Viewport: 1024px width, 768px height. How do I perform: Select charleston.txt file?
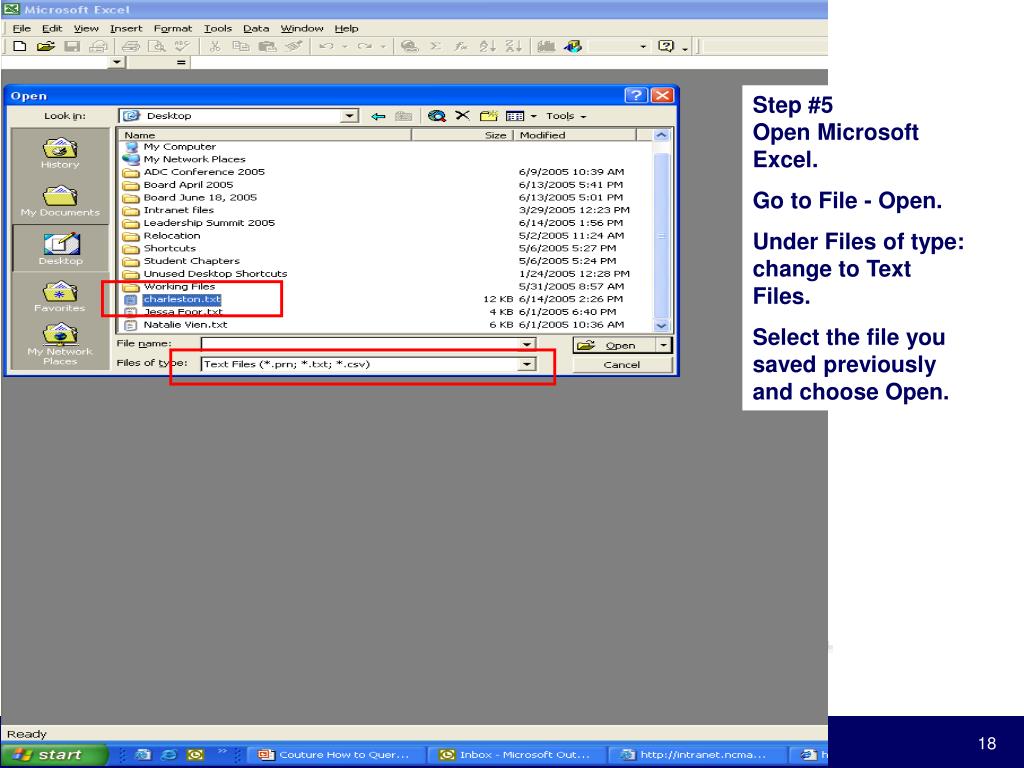point(182,299)
